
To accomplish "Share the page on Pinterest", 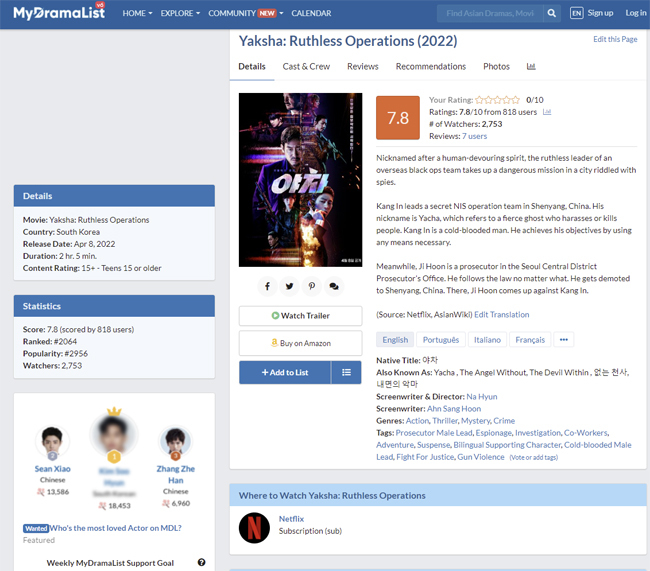I will click(x=312, y=286).
